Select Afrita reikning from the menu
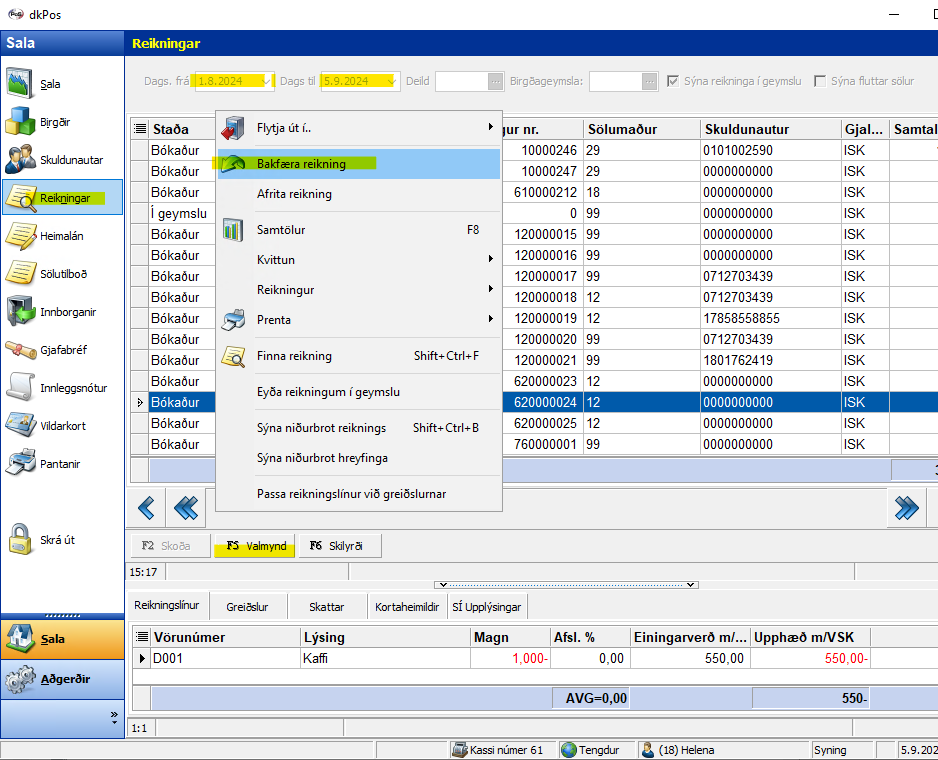The image size is (938, 760). 294,194
